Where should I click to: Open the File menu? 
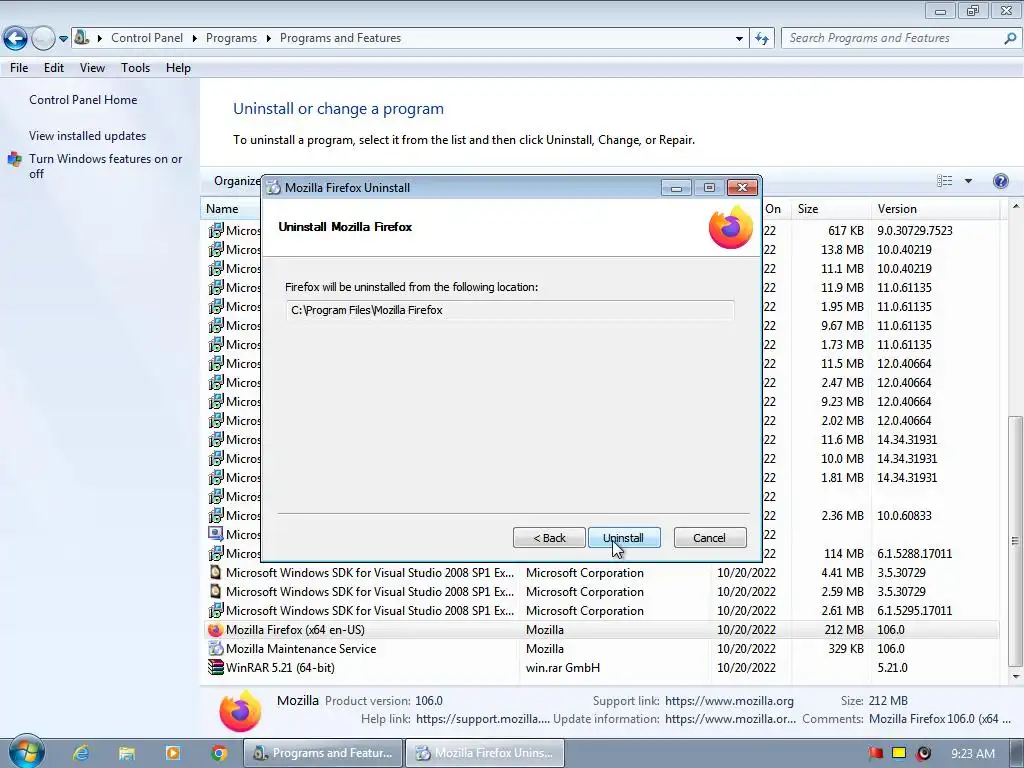19,68
